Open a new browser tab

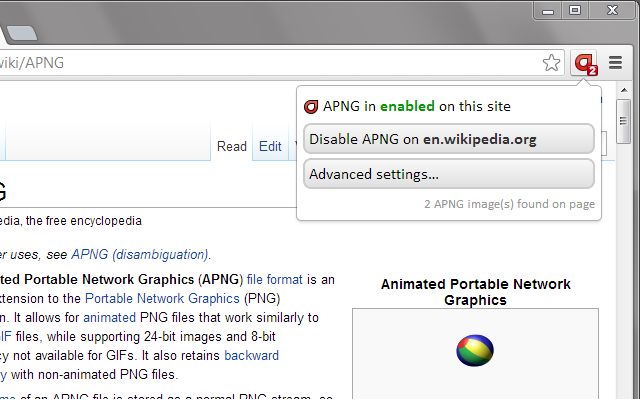coord(22,33)
